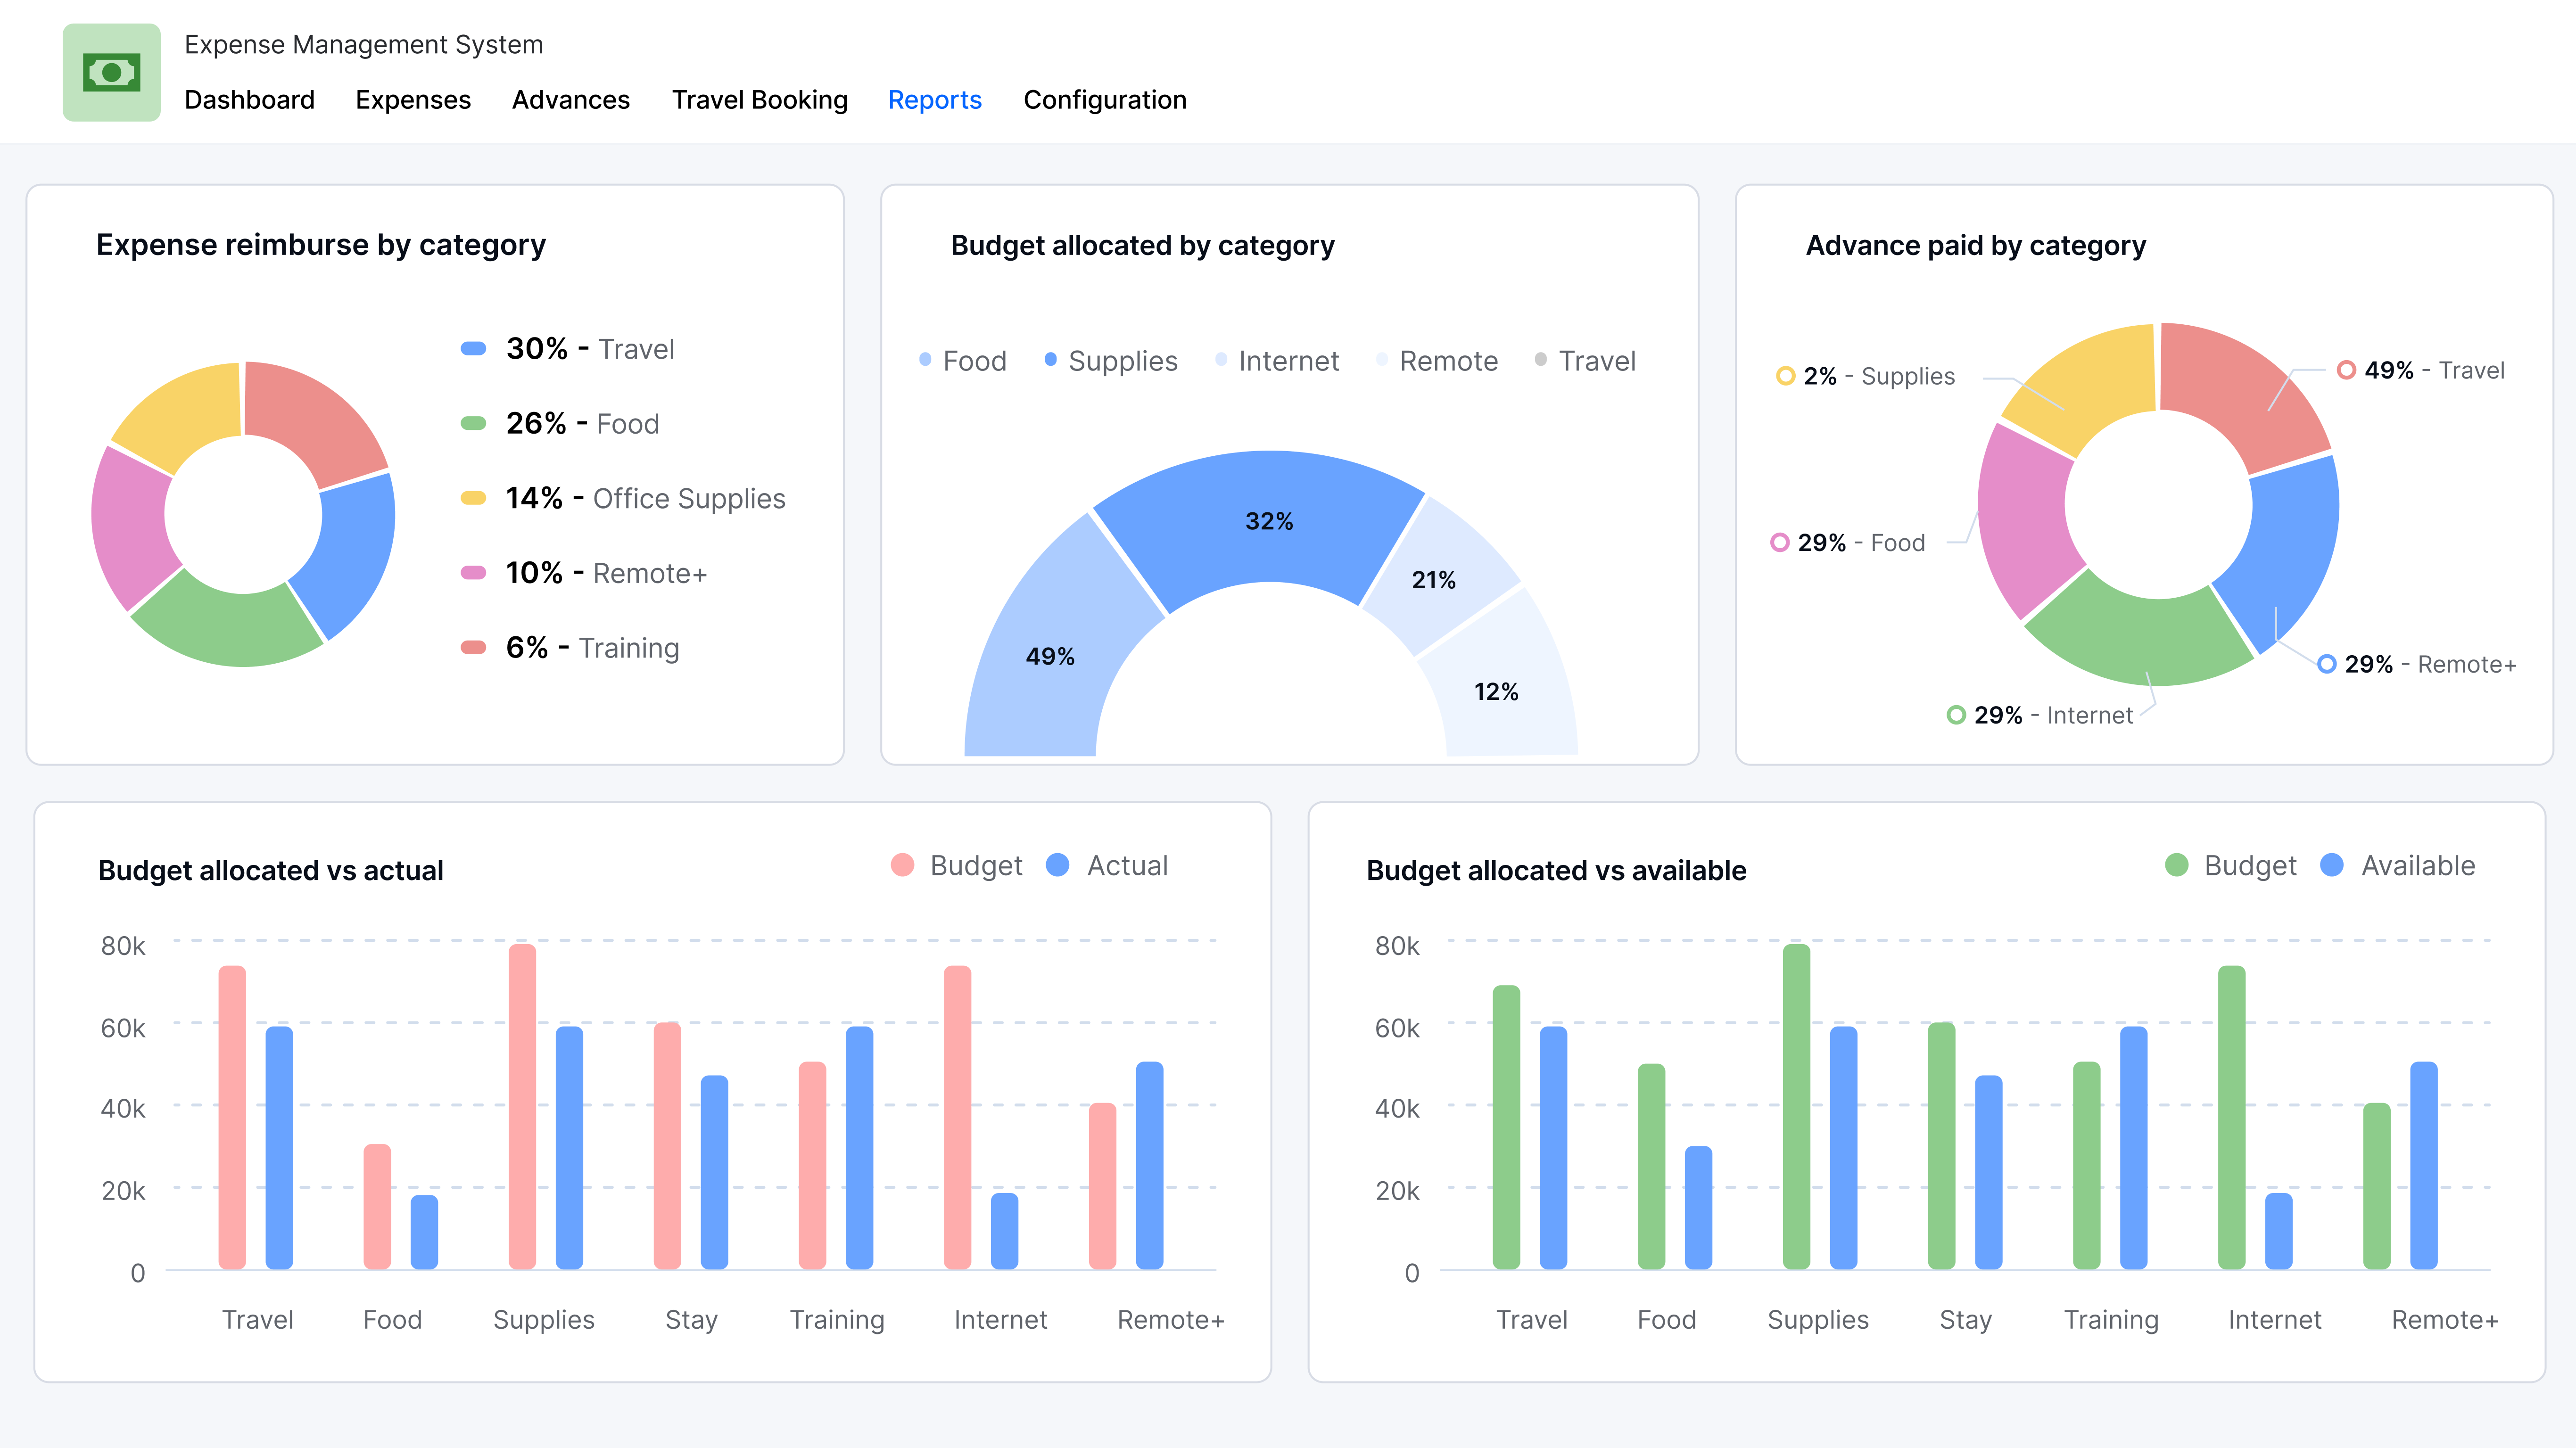Select the Reports tab
Viewport: 2576px width, 1448px height.
pos(935,100)
